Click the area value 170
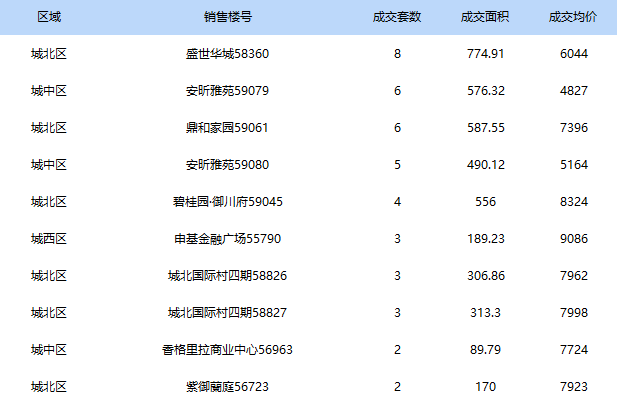The height and width of the screenshot is (409, 617). pos(486,387)
